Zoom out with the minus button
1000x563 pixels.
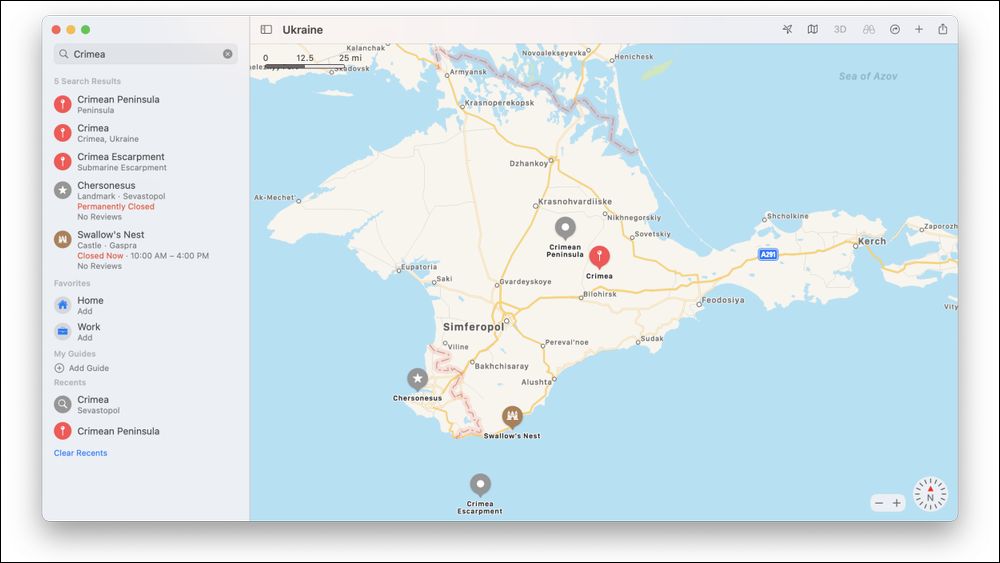tap(879, 503)
